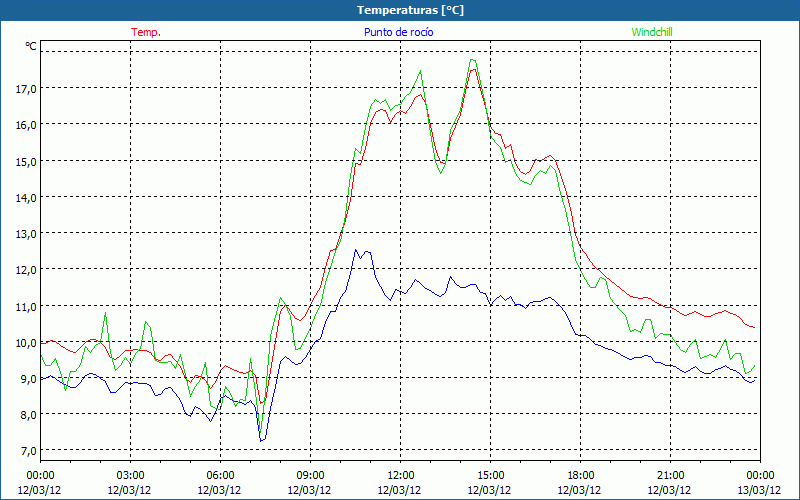The height and width of the screenshot is (500, 800).
Task: Click the 15:00 time label
Action: click(x=490, y=476)
